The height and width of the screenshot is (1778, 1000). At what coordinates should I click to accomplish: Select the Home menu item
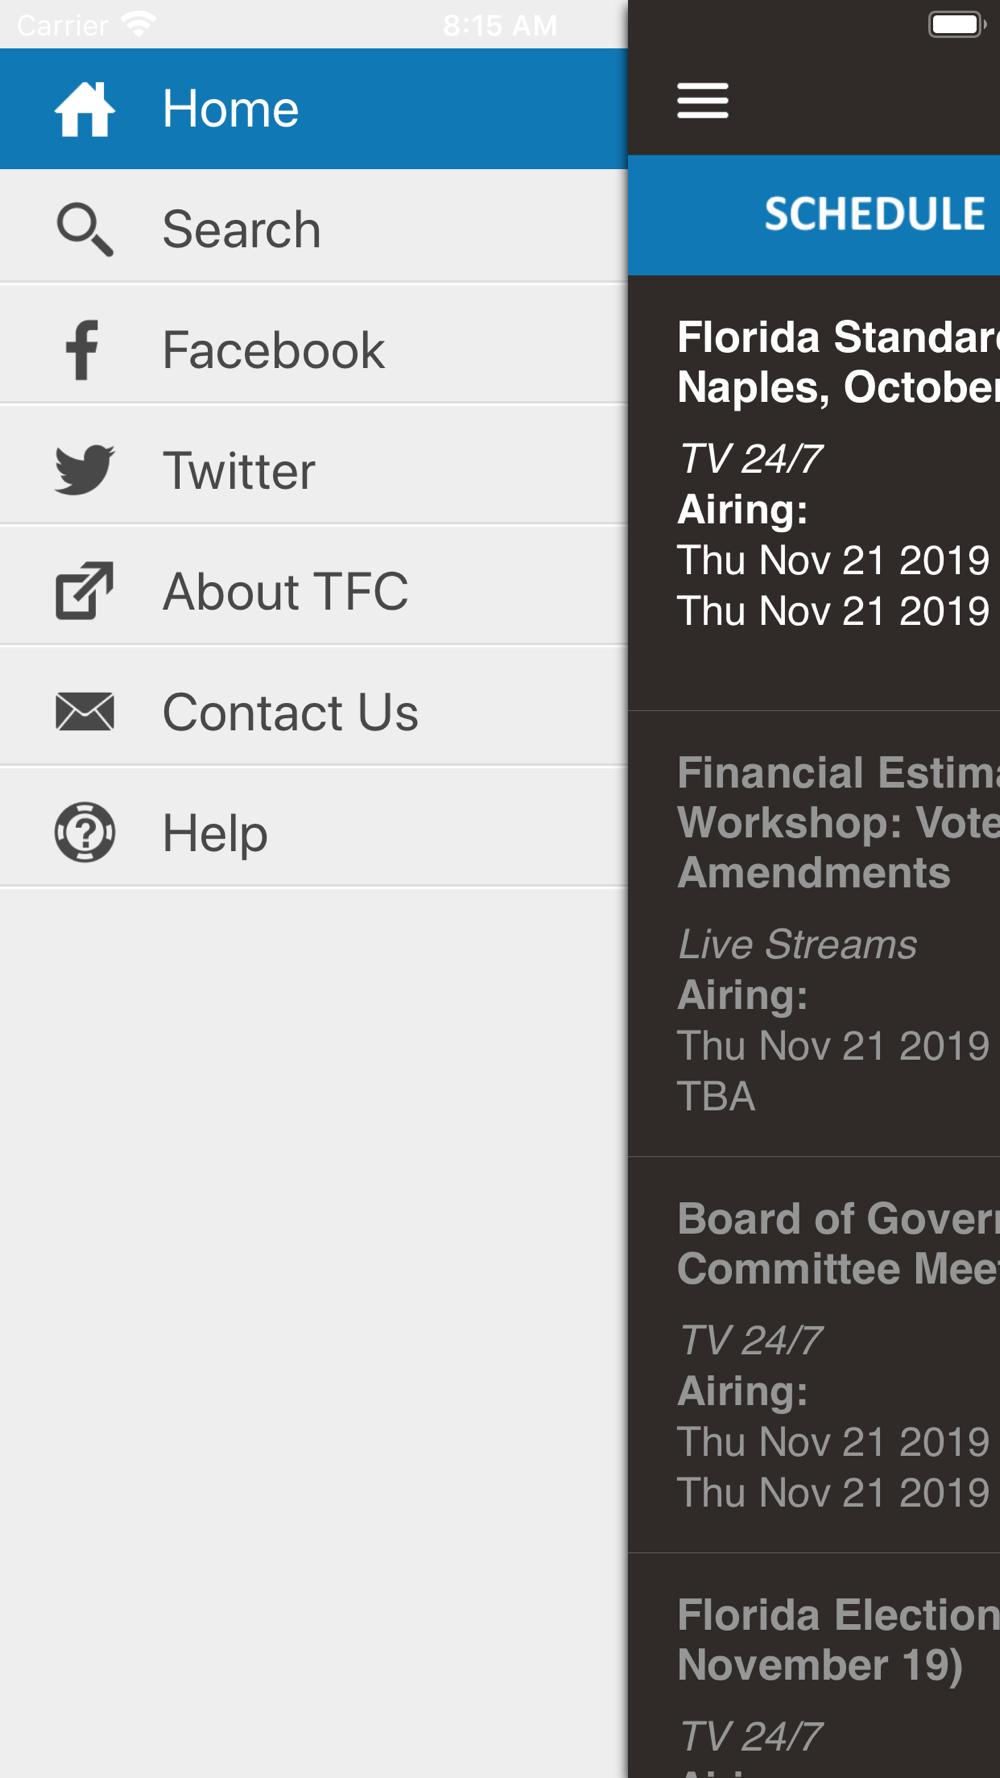(314, 109)
